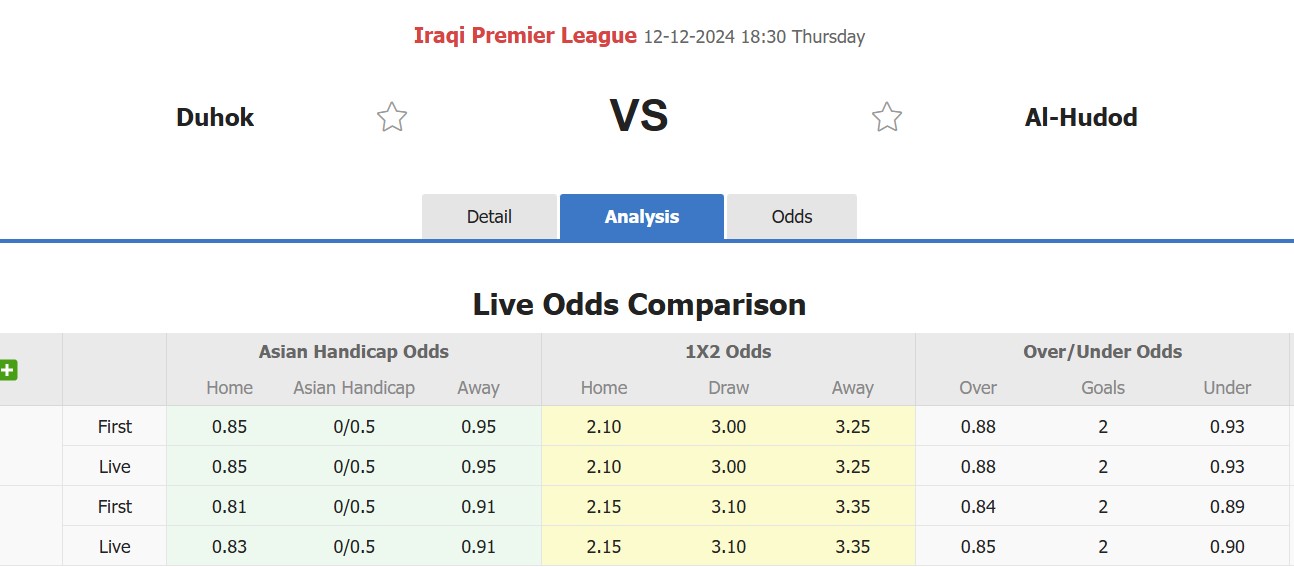Click the 1X2 Odds column header
Screen dimensions: 1294x567
click(728, 352)
